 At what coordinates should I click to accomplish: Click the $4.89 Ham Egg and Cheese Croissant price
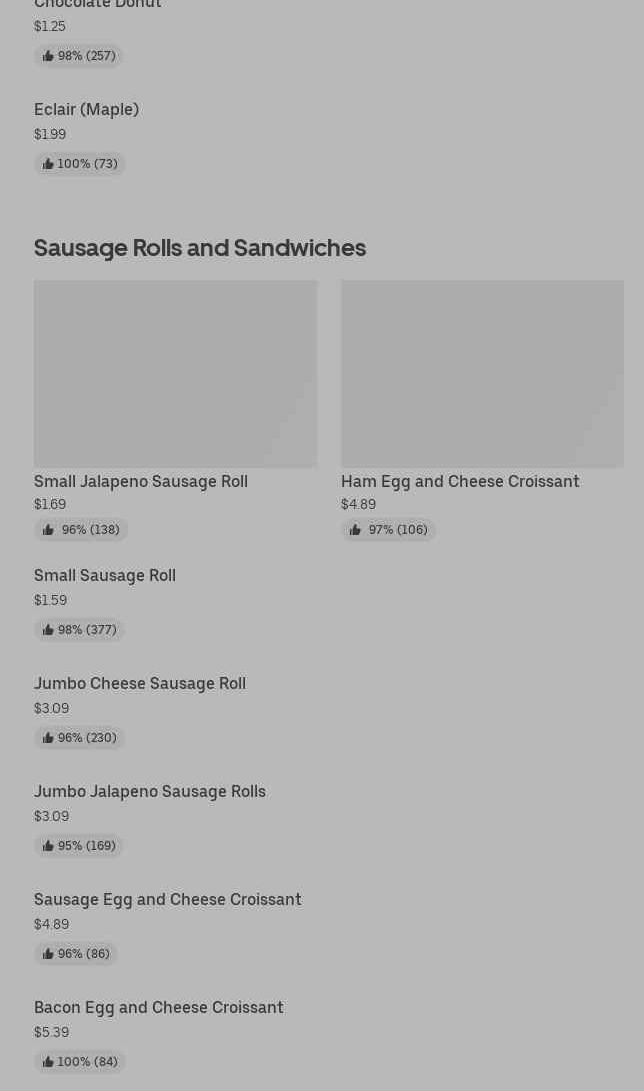pyautogui.click(x=358, y=505)
